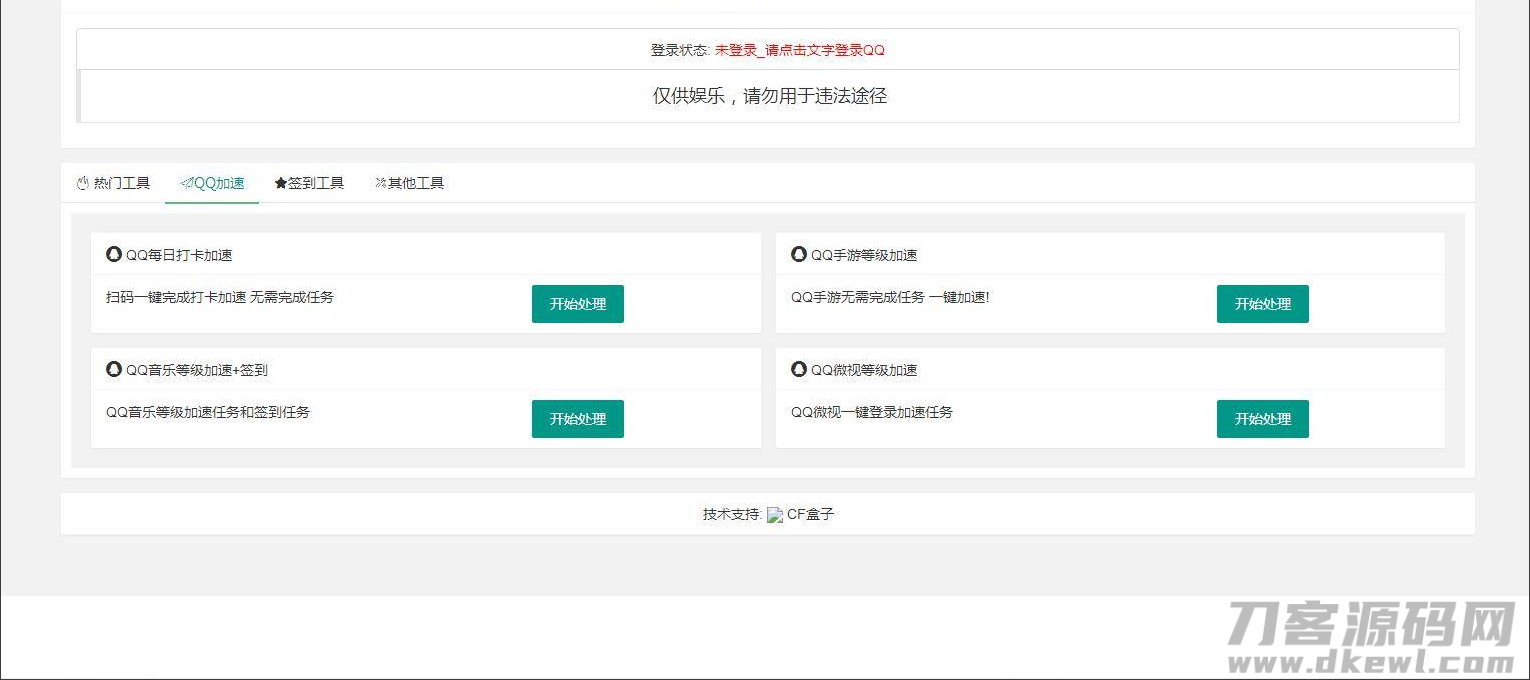The image size is (1530, 680).
Task: Select the 扫码一键完成打卡加速 description text
Action: click(x=220, y=297)
